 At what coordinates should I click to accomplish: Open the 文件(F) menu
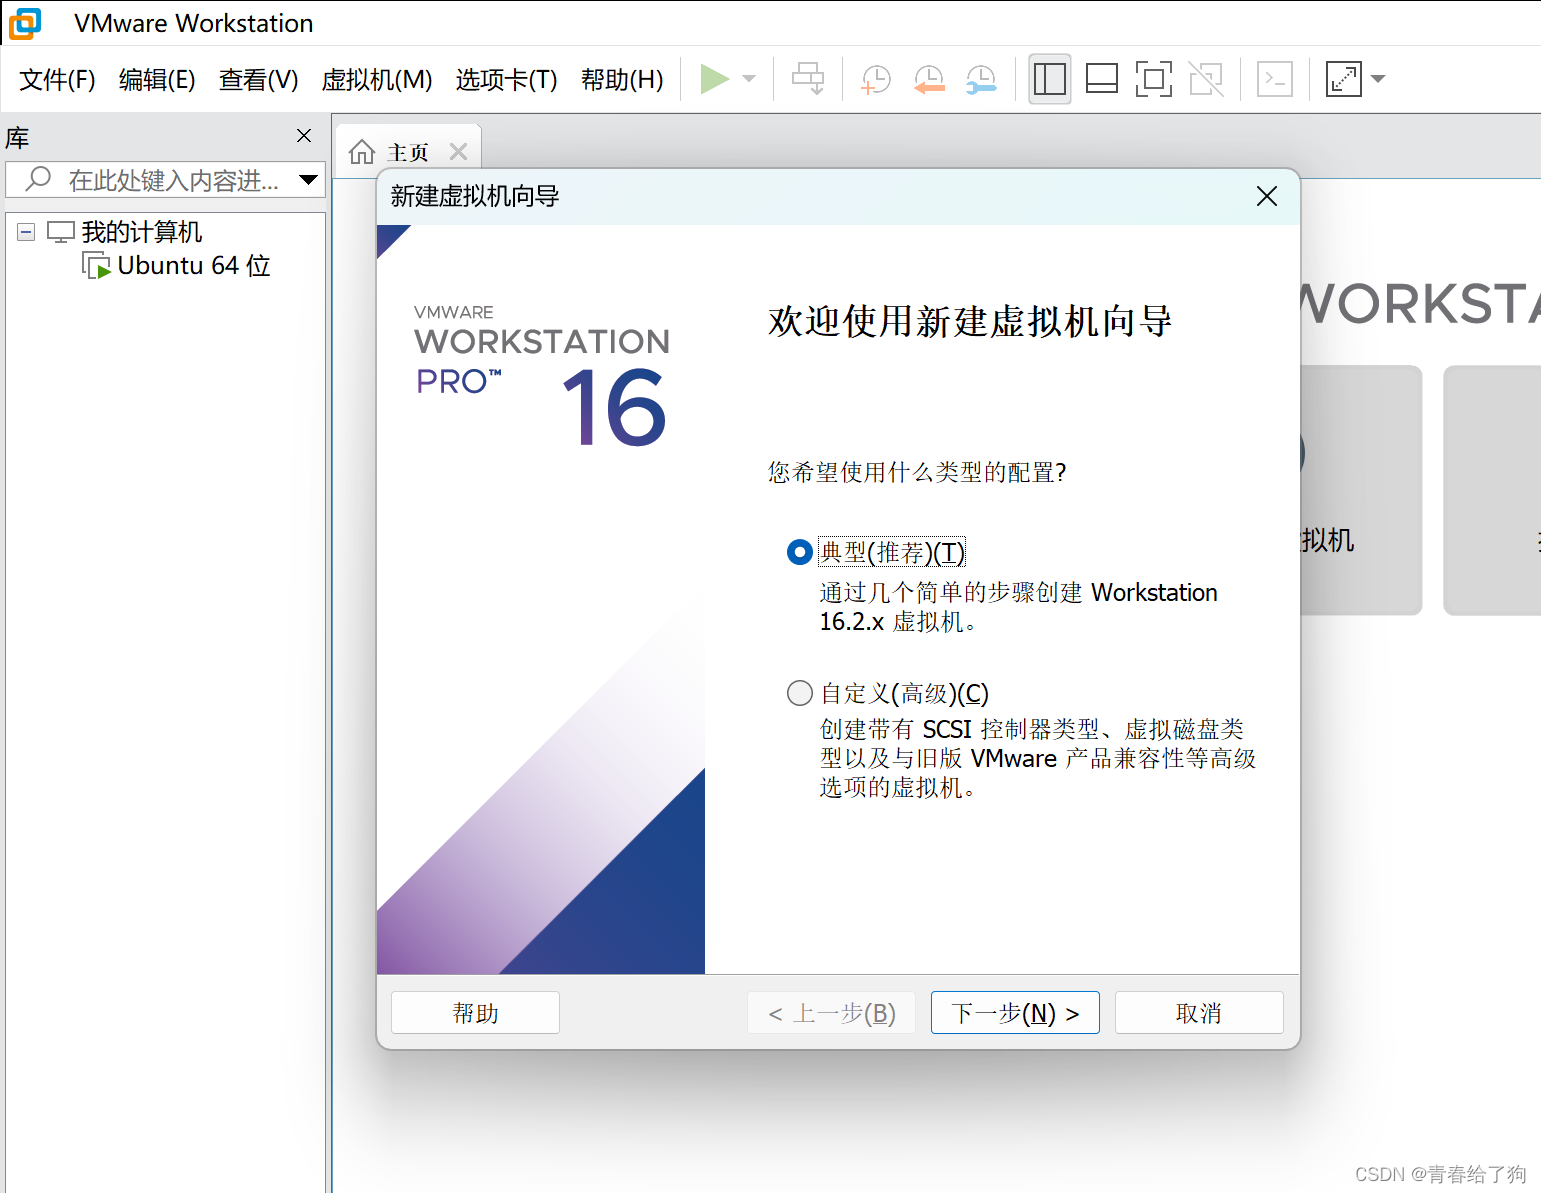(x=57, y=80)
